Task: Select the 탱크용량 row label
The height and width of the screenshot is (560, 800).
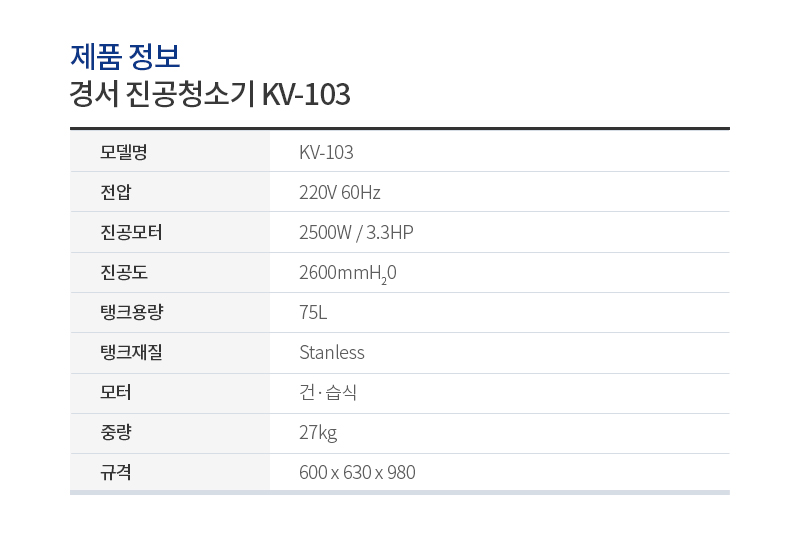Action: coord(132,312)
